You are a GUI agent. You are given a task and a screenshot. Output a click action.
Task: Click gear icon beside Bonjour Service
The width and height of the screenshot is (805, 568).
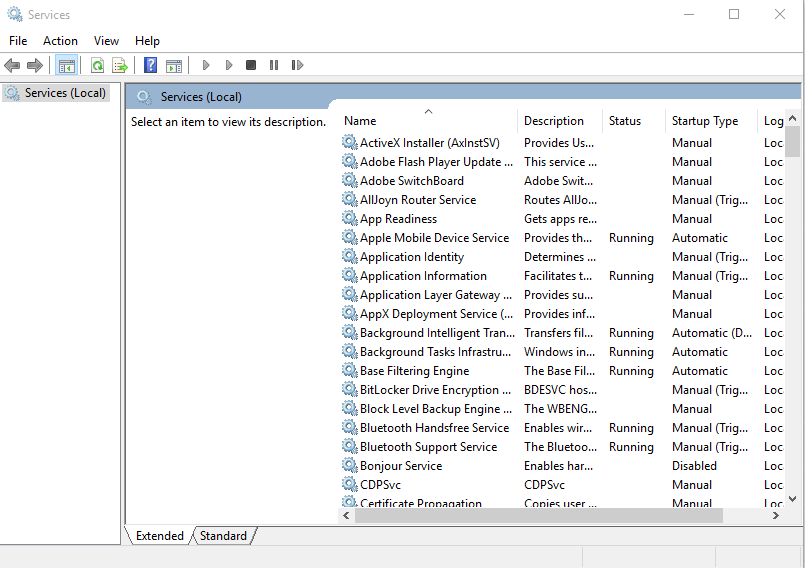click(x=350, y=465)
